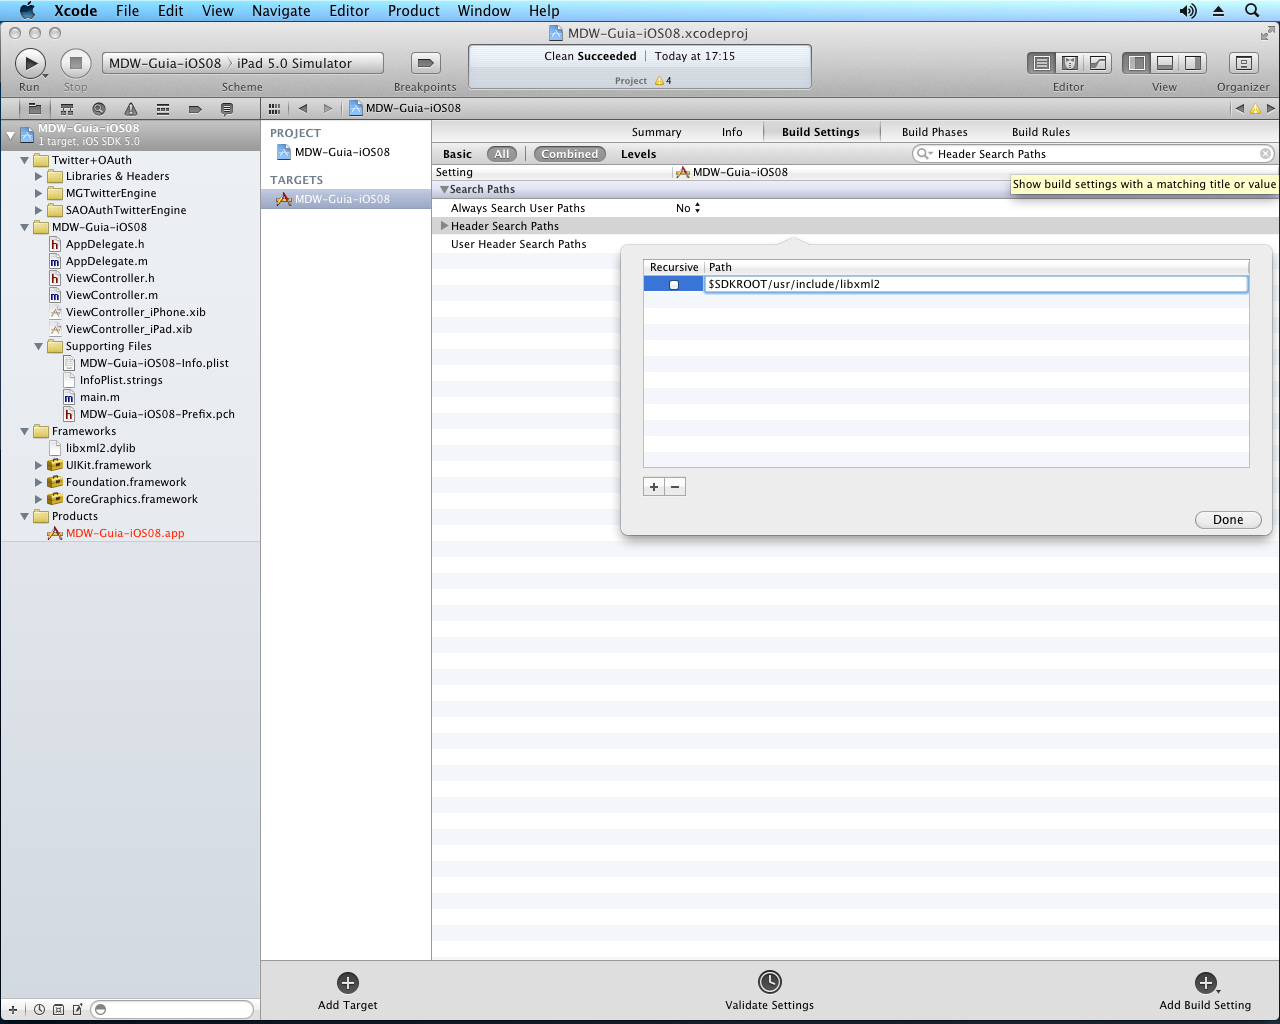Enable the Combined build settings view
The width and height of the screenshot is (1280, 1024).
click(570, 154)
